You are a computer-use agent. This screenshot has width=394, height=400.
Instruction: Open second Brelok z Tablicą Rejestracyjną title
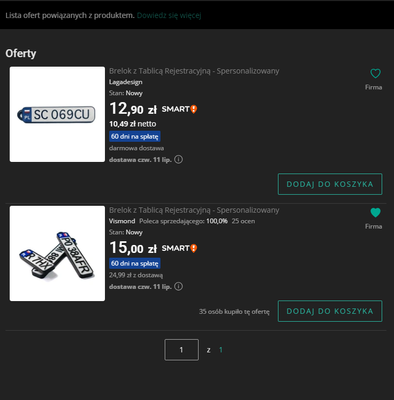[194, 210]
